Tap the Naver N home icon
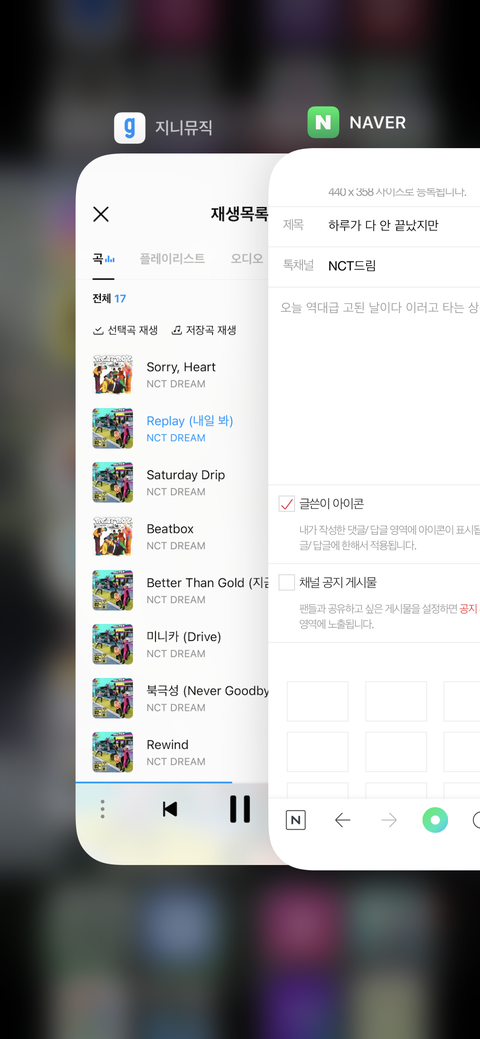This screenshot has width=480, height=1039. pos(296,820)
